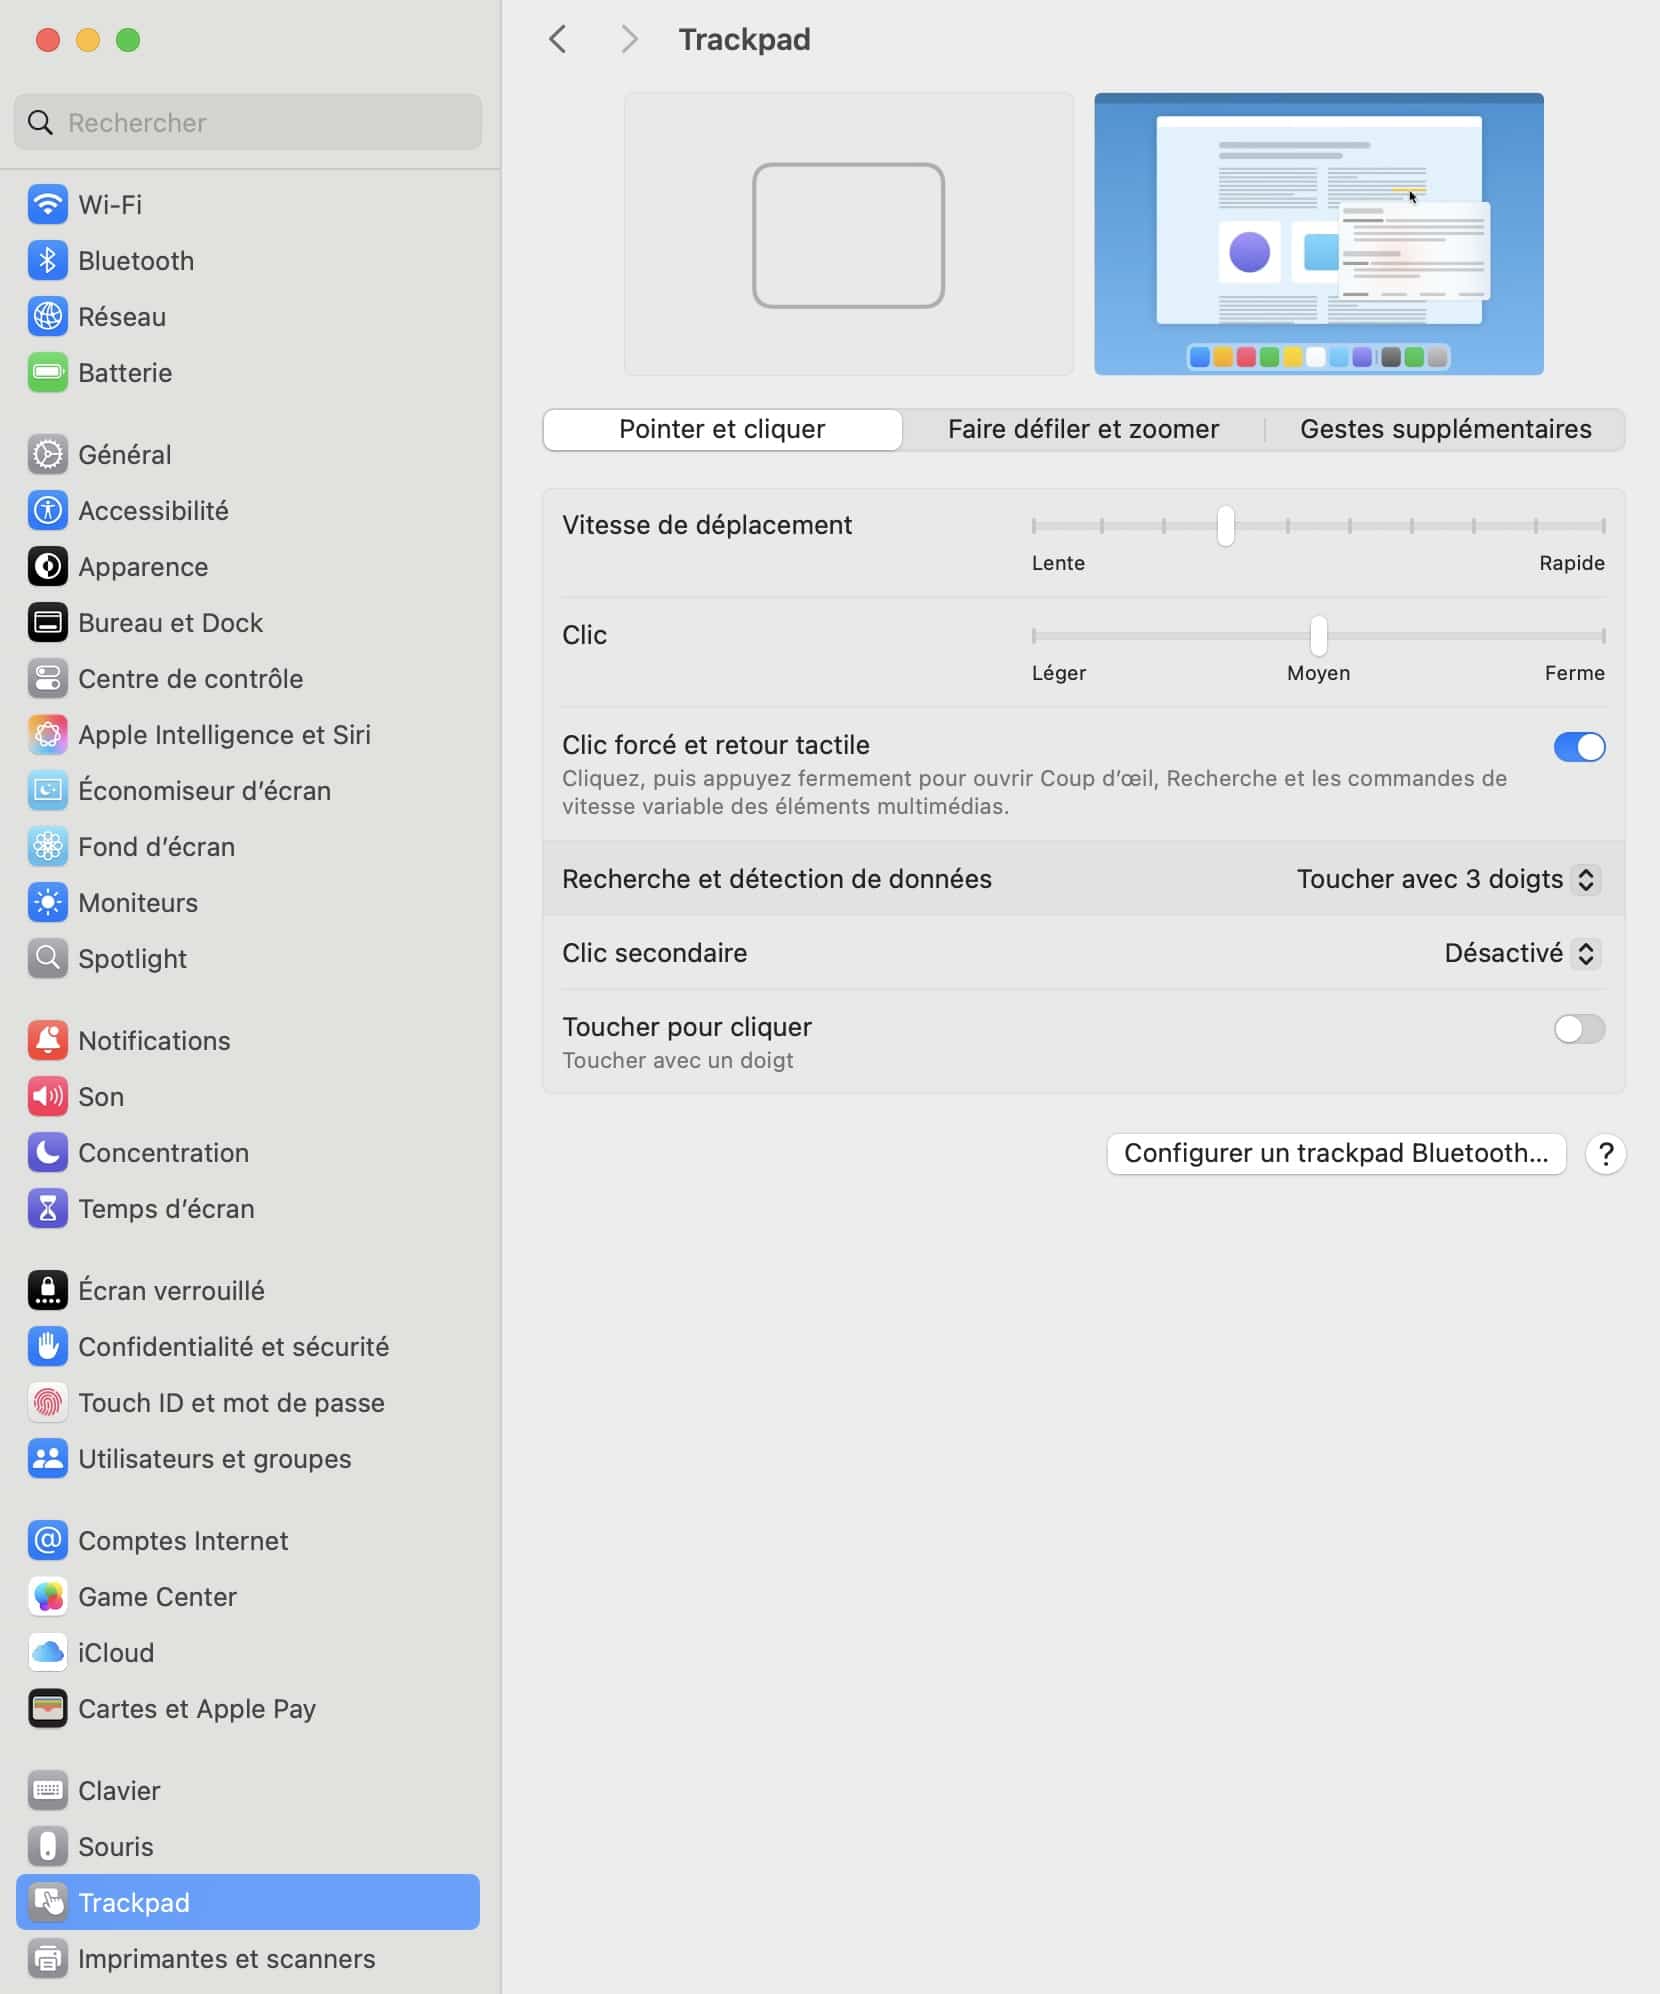The height and width of the screenshot is (1994, 1660).
Task: Select Économiseur d'écran in the sidebar
Action: [205, 790]
